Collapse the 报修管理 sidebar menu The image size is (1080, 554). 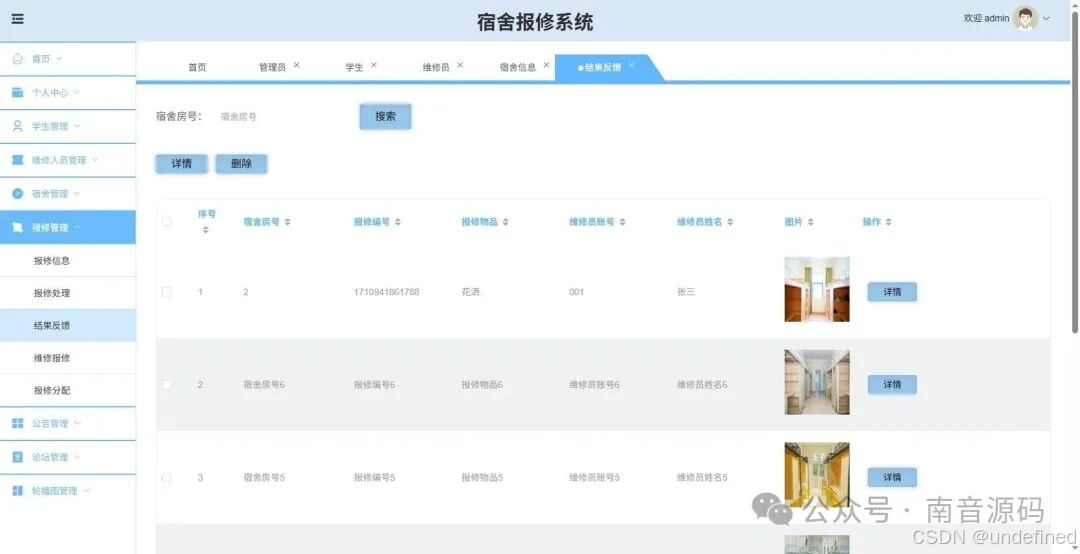click(x=76, y=227)
